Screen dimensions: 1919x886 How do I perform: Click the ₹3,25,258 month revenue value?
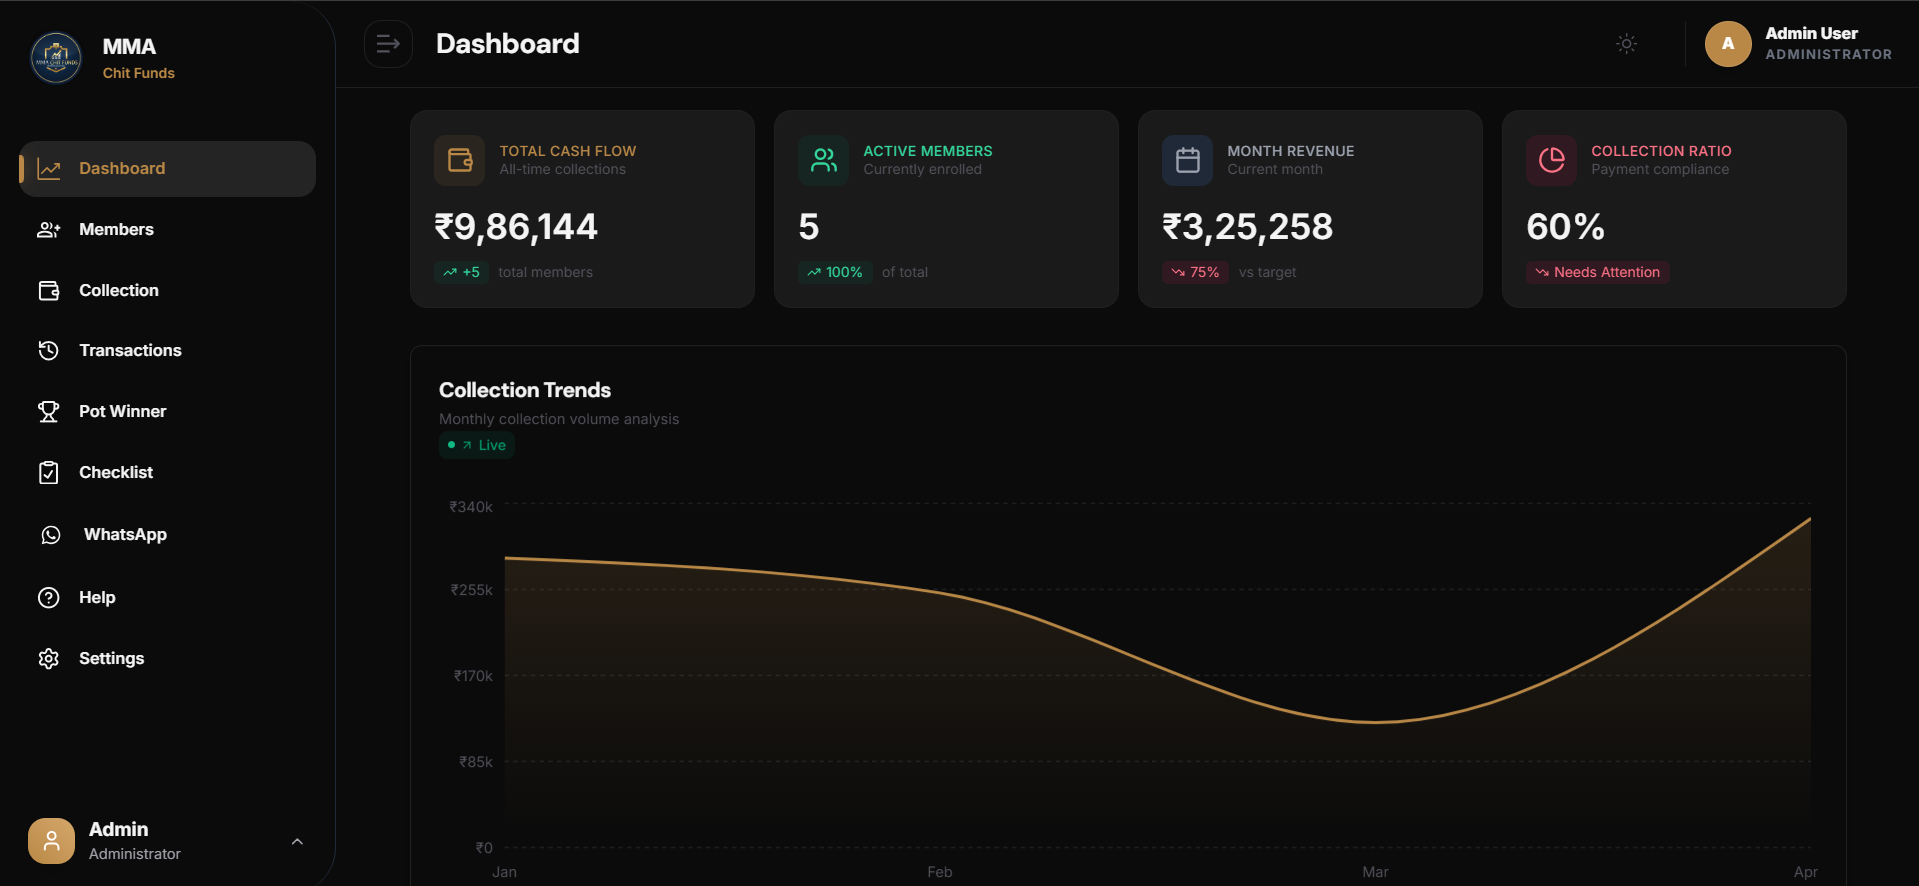pyautogui.click(x=1247, y=227)
